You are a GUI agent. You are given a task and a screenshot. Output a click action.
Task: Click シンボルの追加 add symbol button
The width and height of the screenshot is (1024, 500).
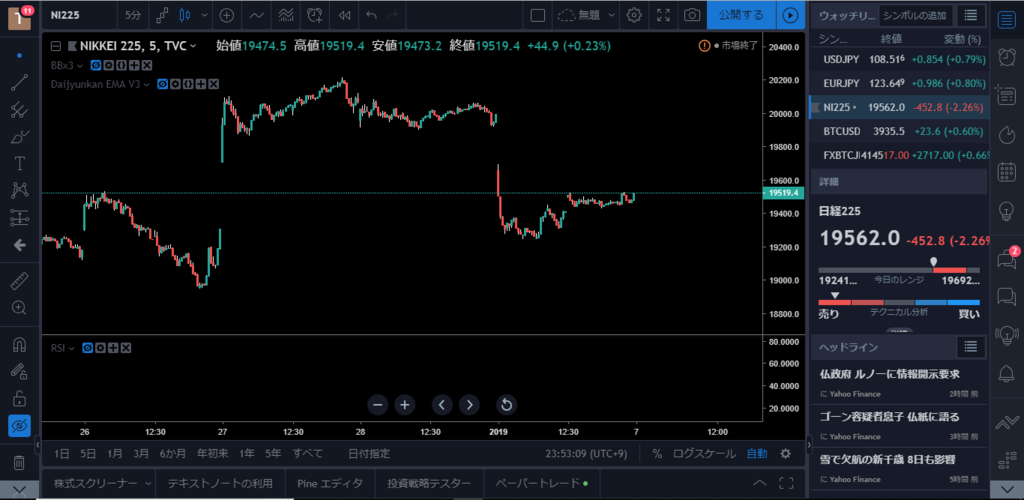pyautogui.click(x=914, y=15)
